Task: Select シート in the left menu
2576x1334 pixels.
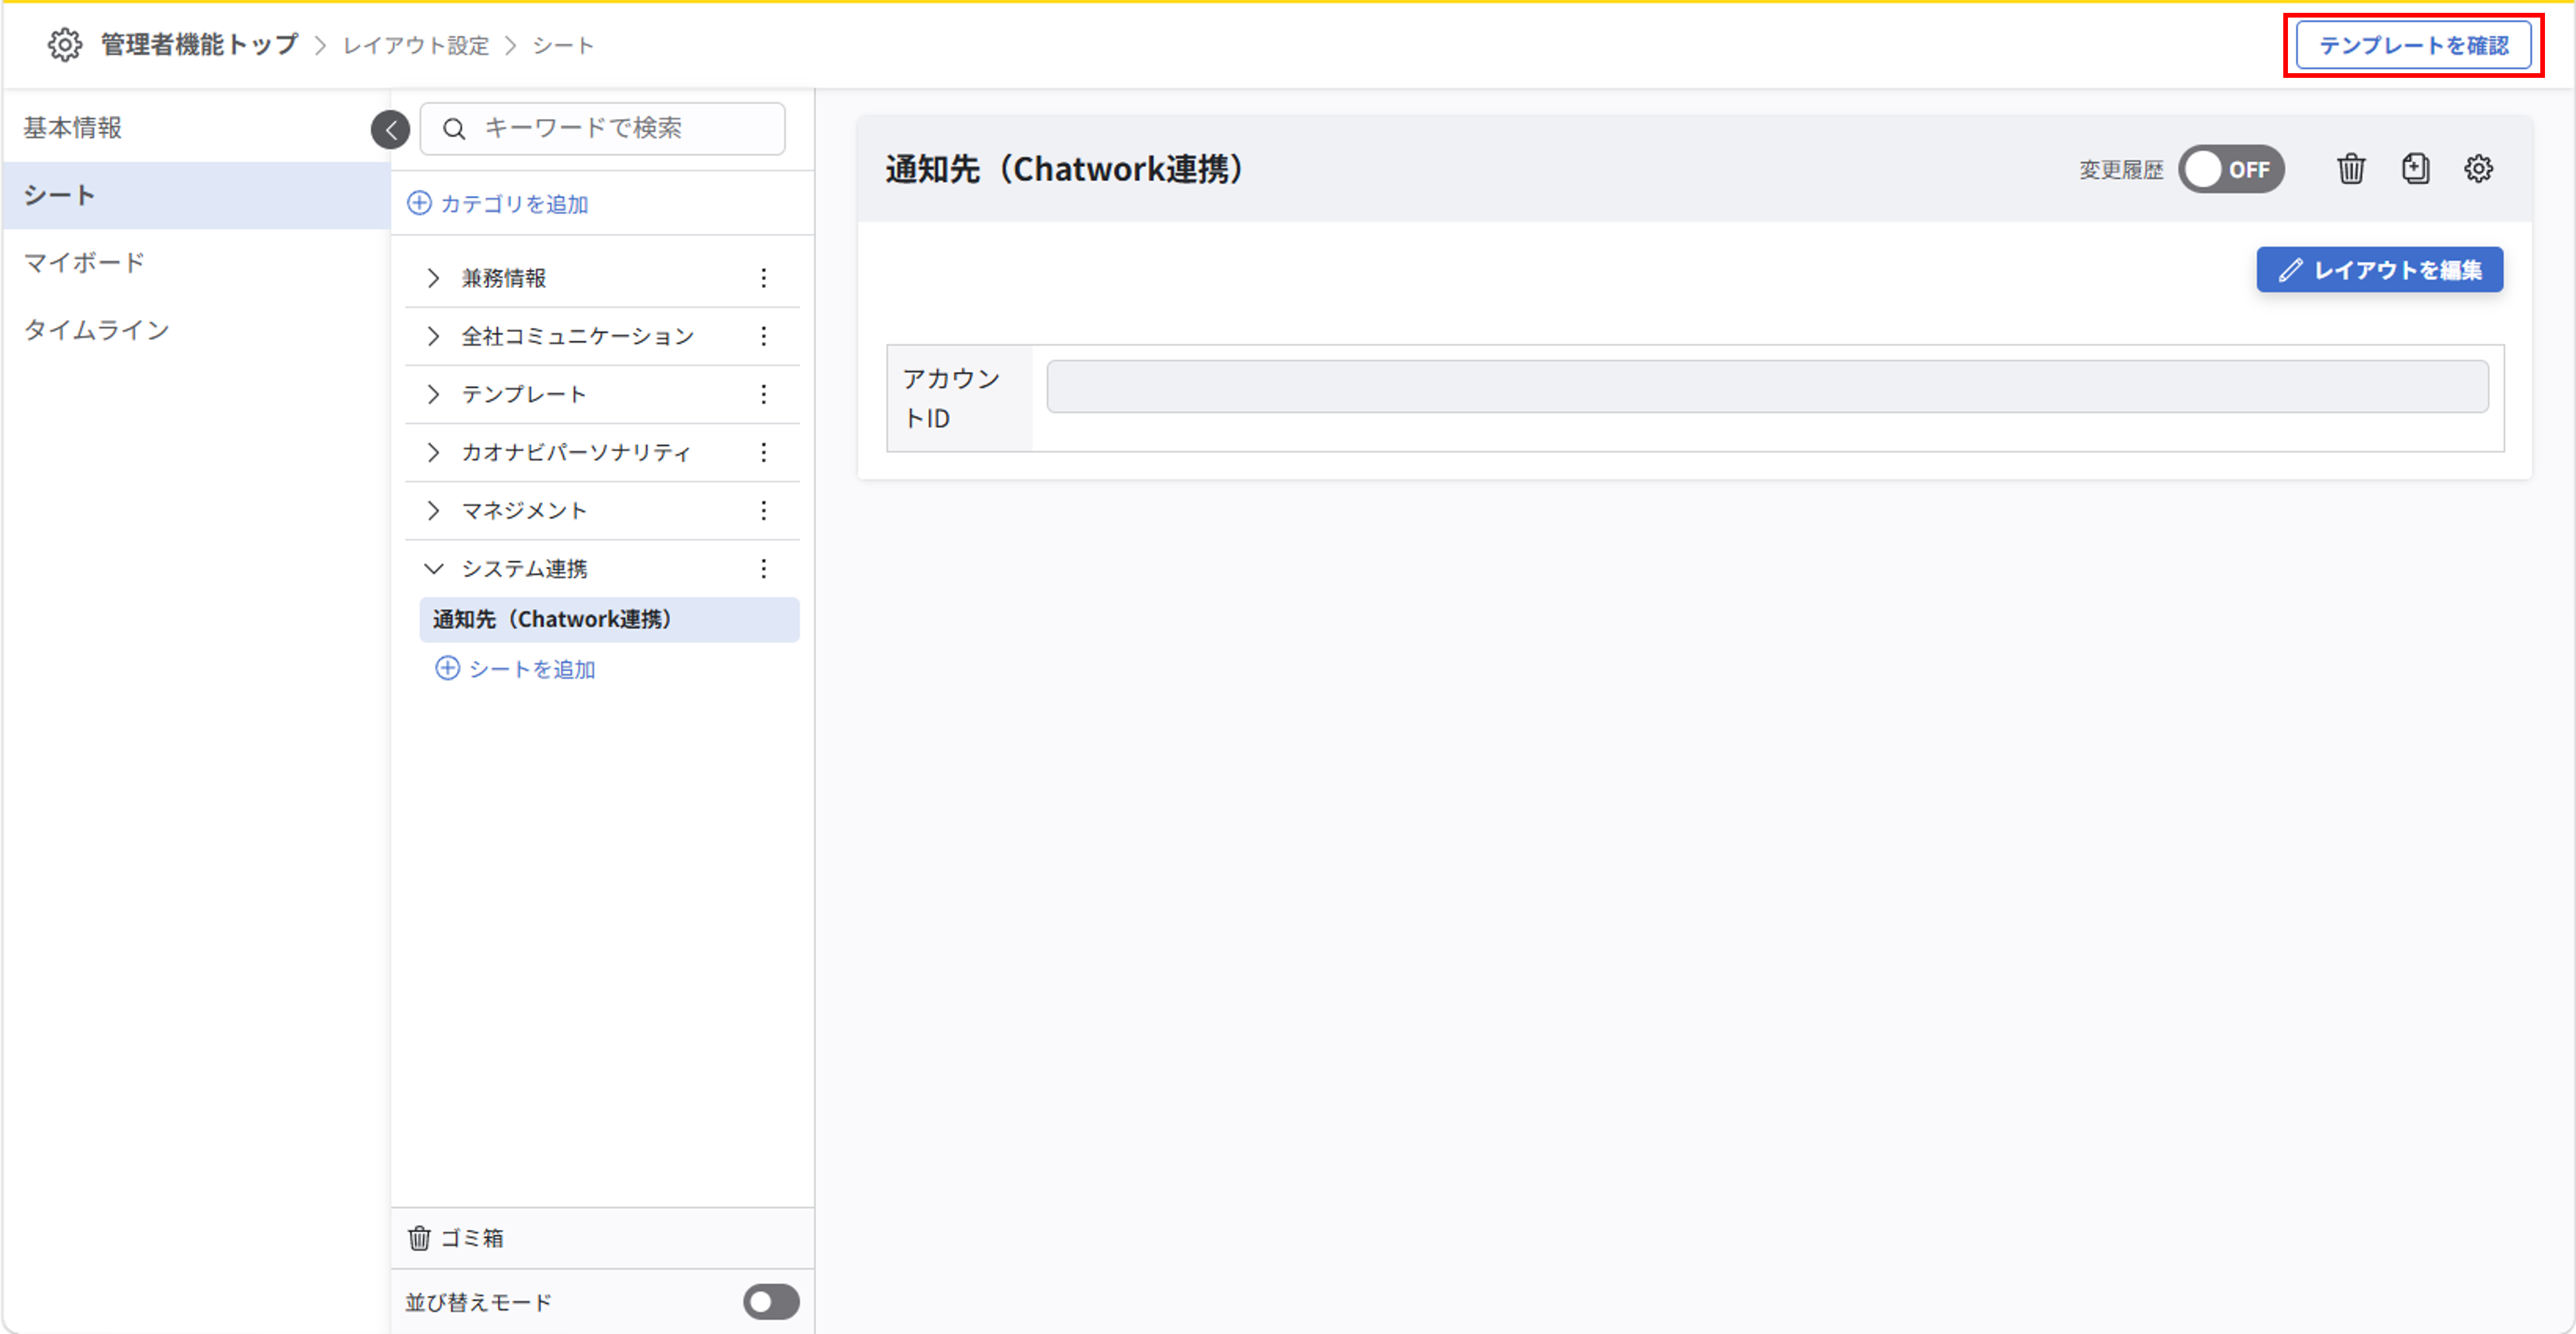Action: tap(196, 195)
